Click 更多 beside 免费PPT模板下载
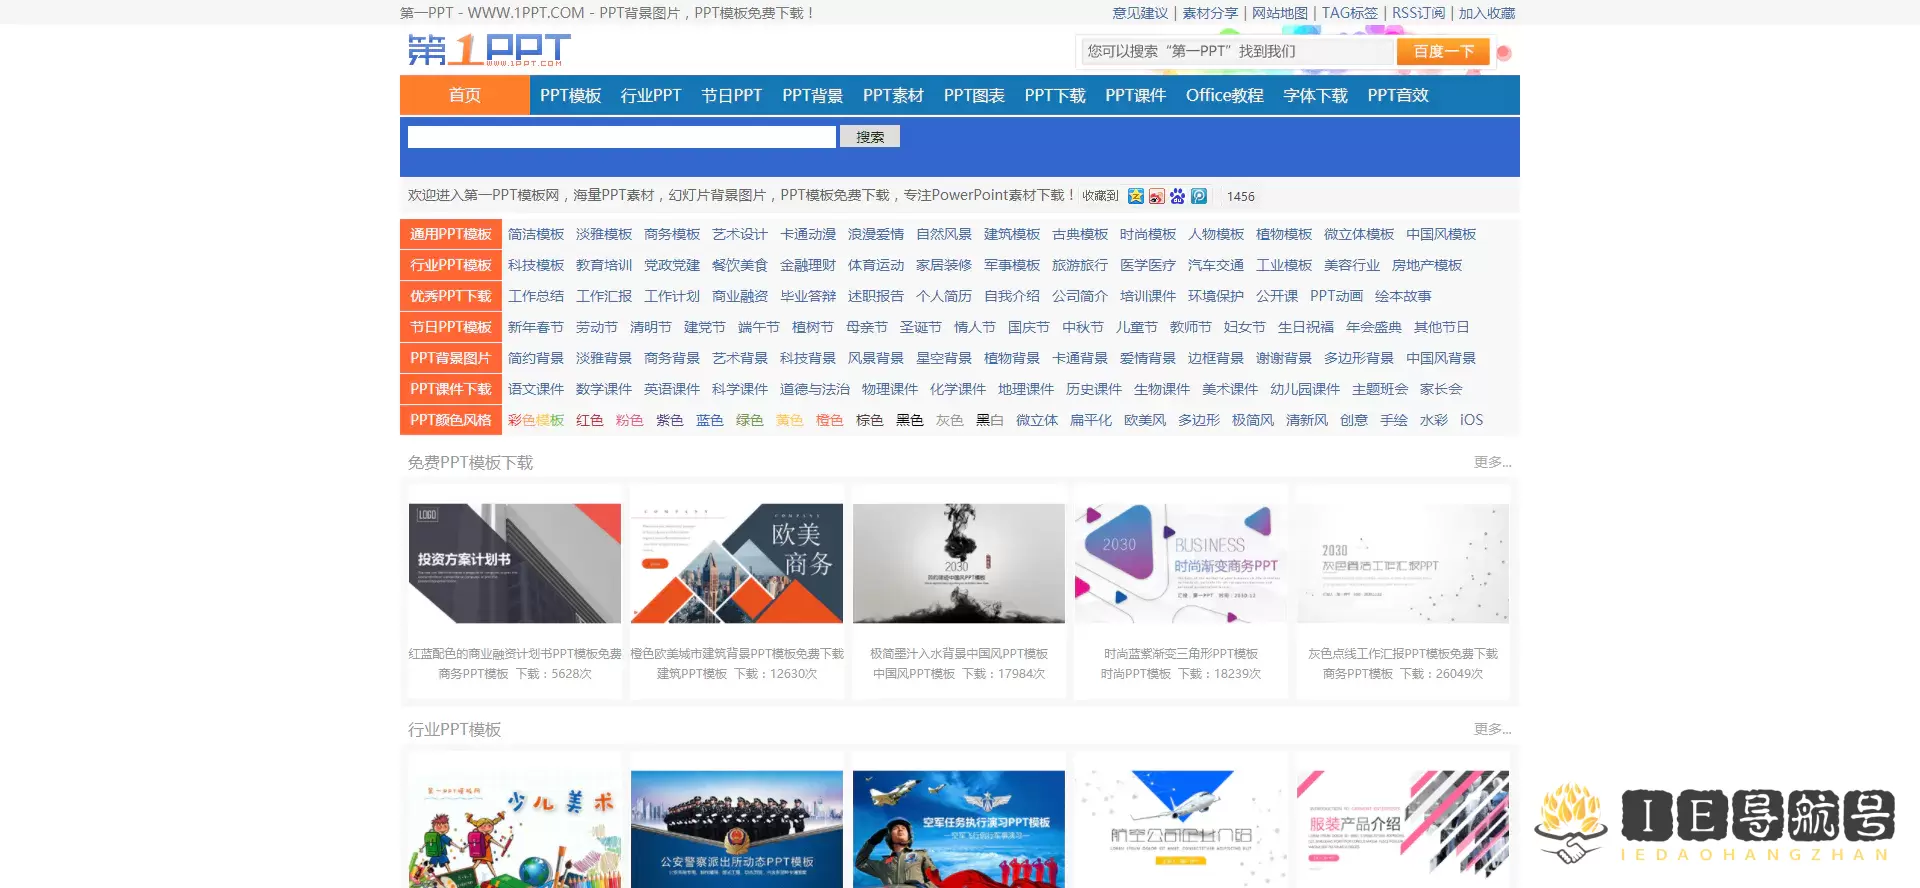Viewport: 1920px width, 888px height. pos(1491,462)
